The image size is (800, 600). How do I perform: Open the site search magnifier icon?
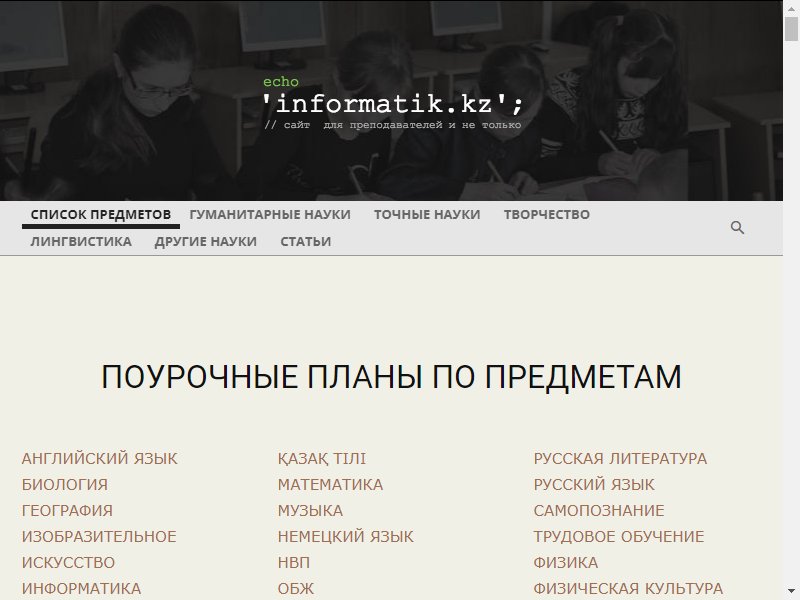(x=737, y=228)
